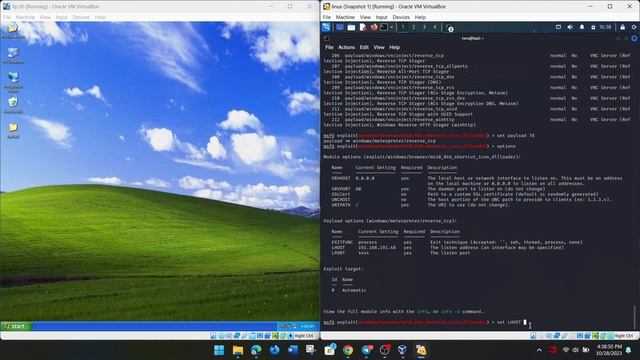
Task: Open Microsoft Store from the taskbar
Action: click(x=330, y=350)
